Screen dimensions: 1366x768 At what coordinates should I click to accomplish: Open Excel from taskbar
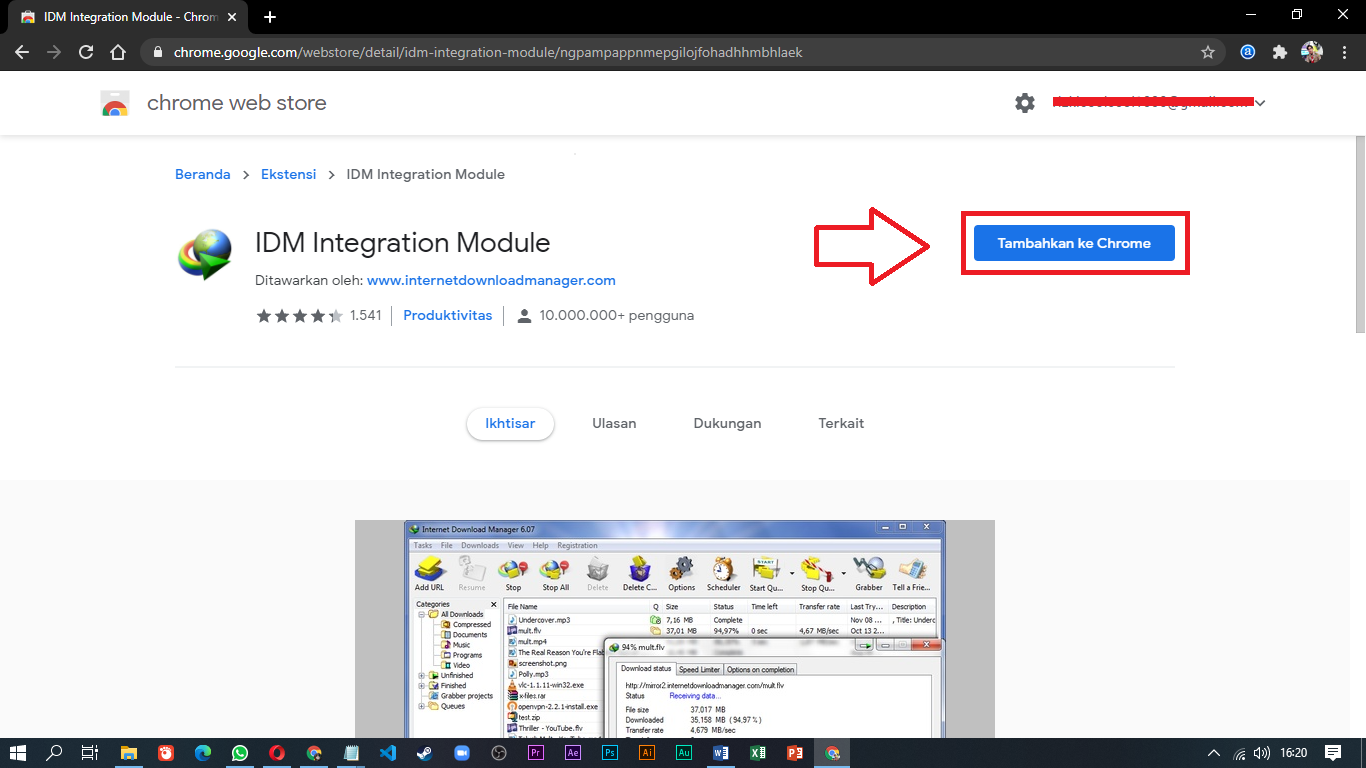[x=758, y=753]
